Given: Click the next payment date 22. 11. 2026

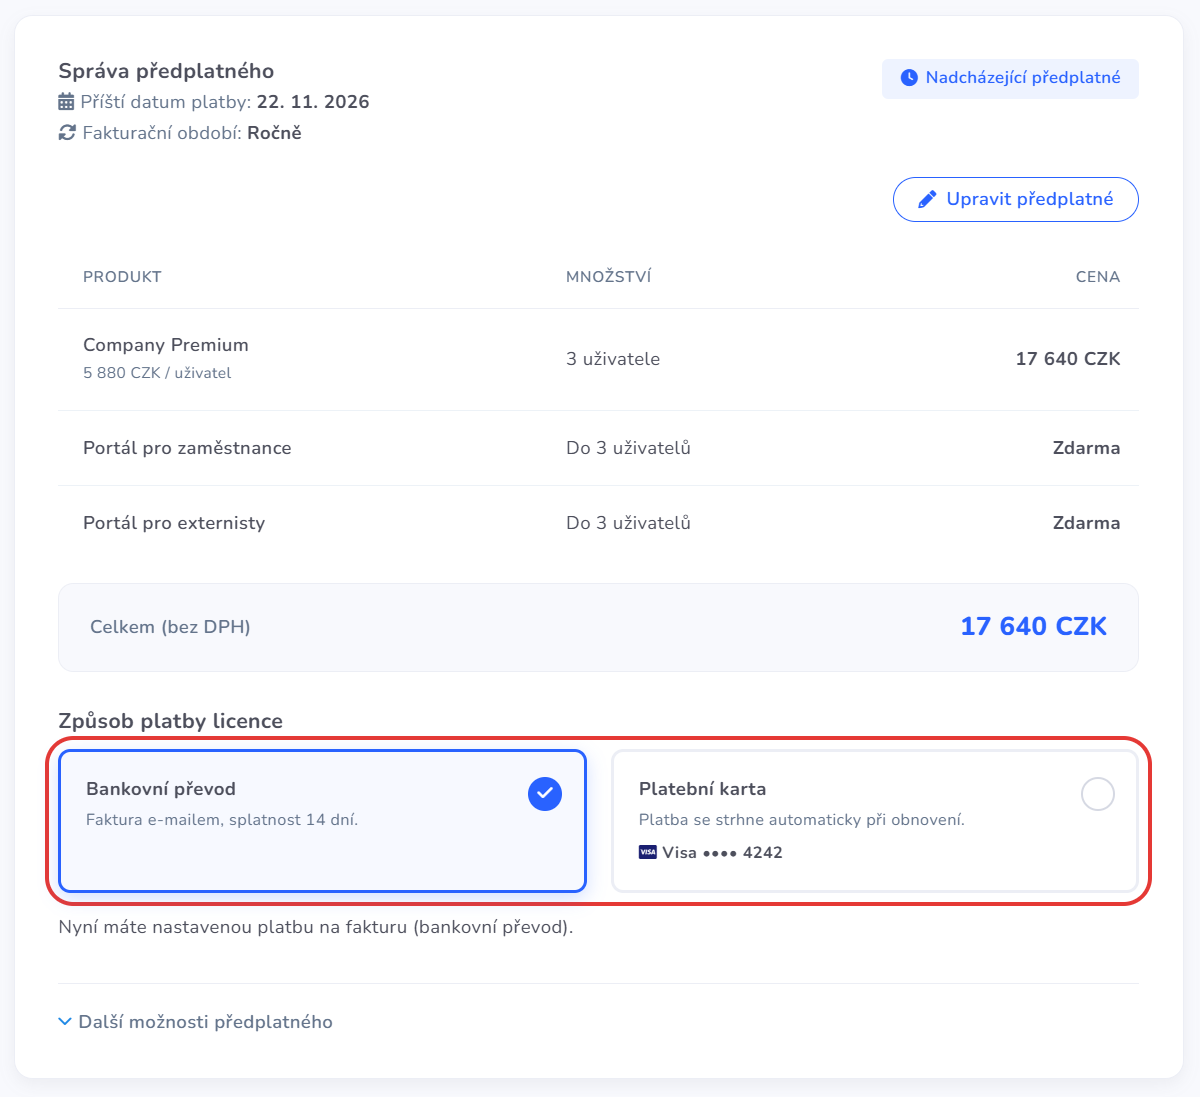Looking at the screenshot, I should [x=313, y=102].
